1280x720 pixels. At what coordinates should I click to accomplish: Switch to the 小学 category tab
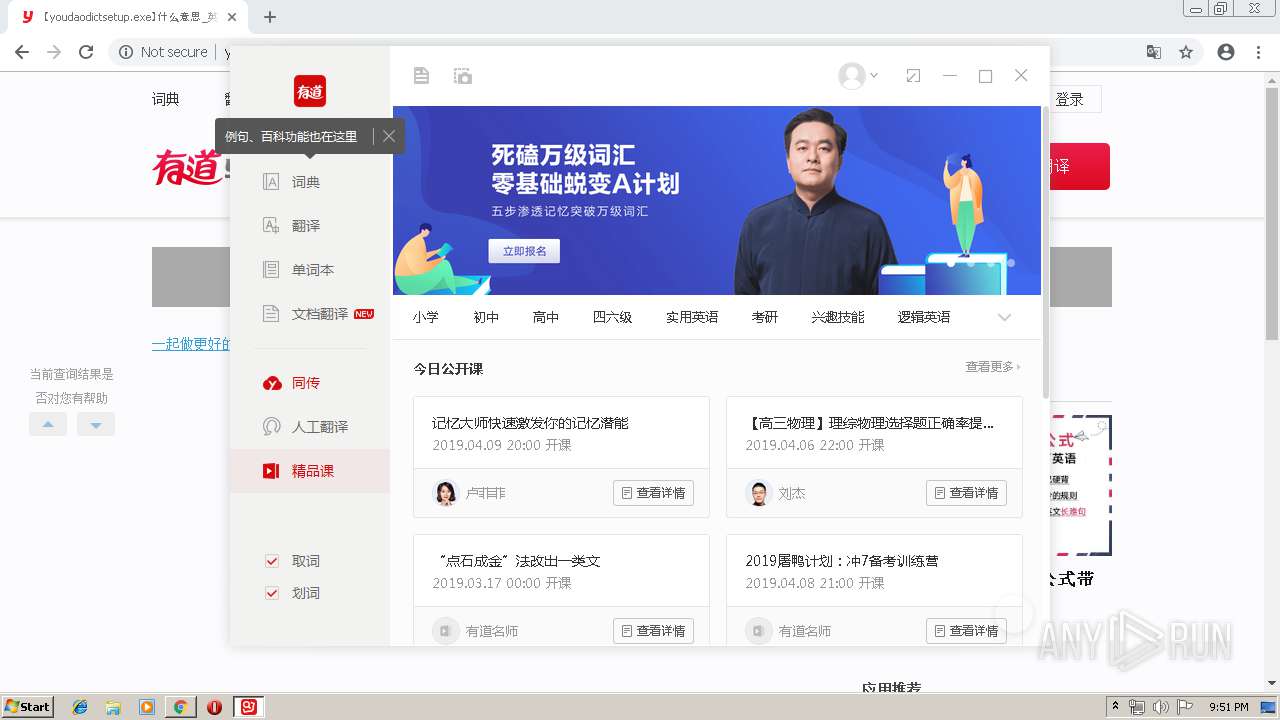426,317
